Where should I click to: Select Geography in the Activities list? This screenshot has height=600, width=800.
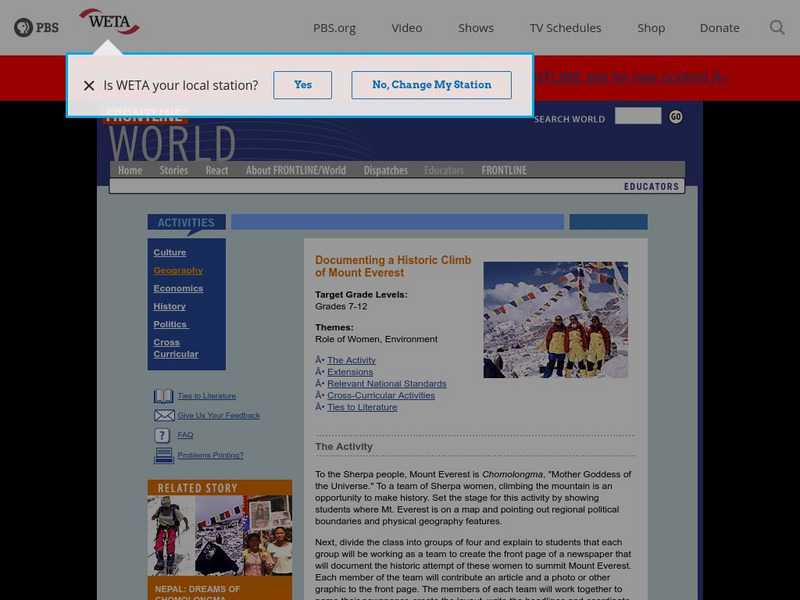tap(178, 270)
